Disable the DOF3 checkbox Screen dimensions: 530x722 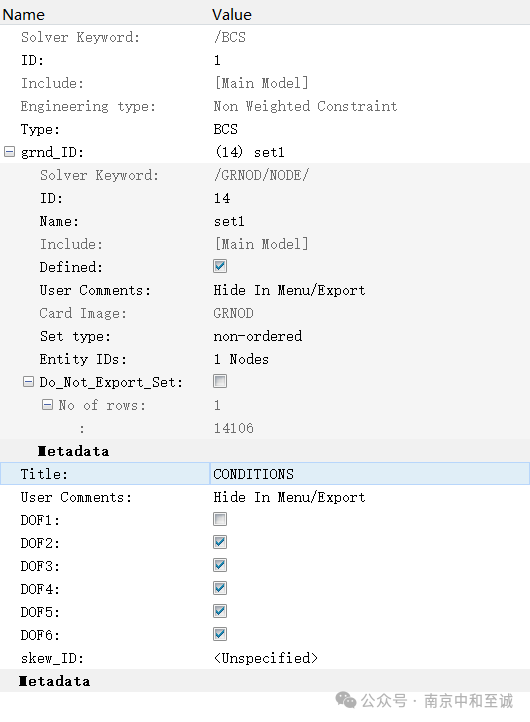click(x=220, y=565)
